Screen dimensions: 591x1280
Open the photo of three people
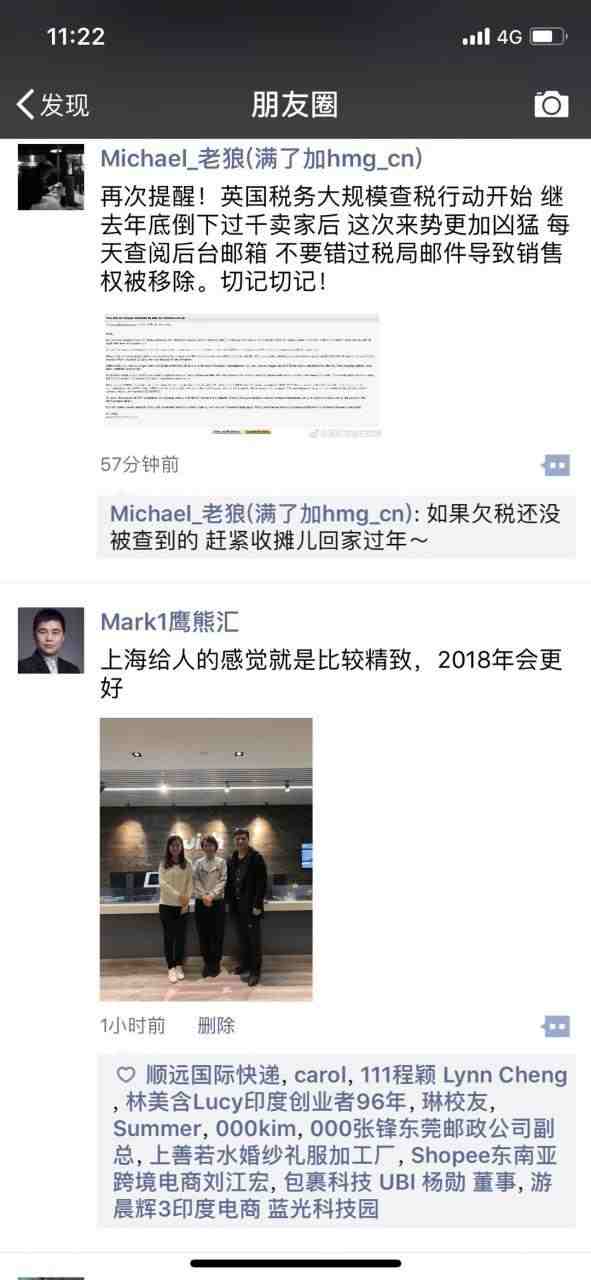tap(206, 859)
